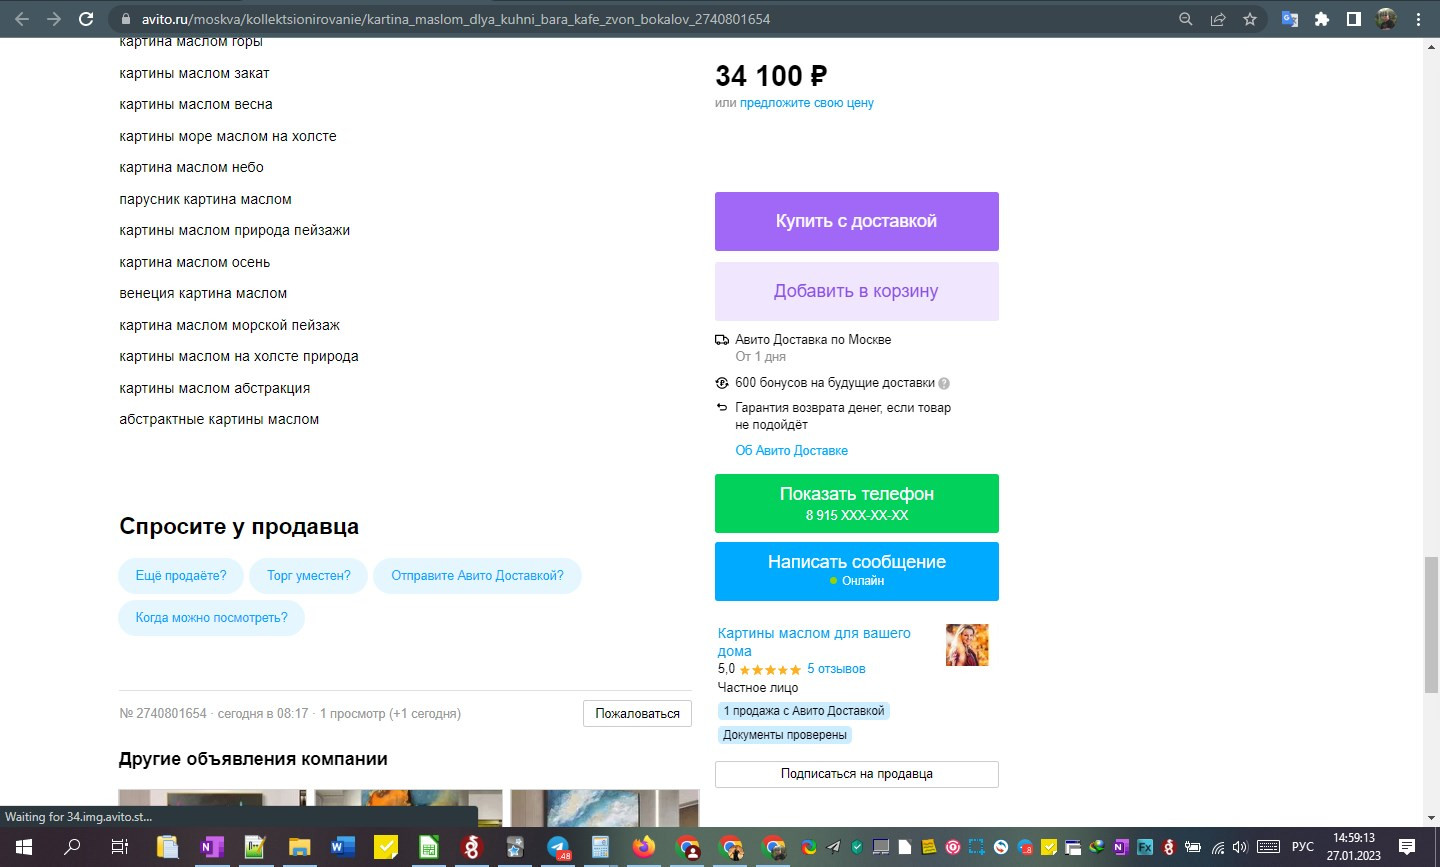
Task: Switch the РУС keyboard language
Action: 1302,847
